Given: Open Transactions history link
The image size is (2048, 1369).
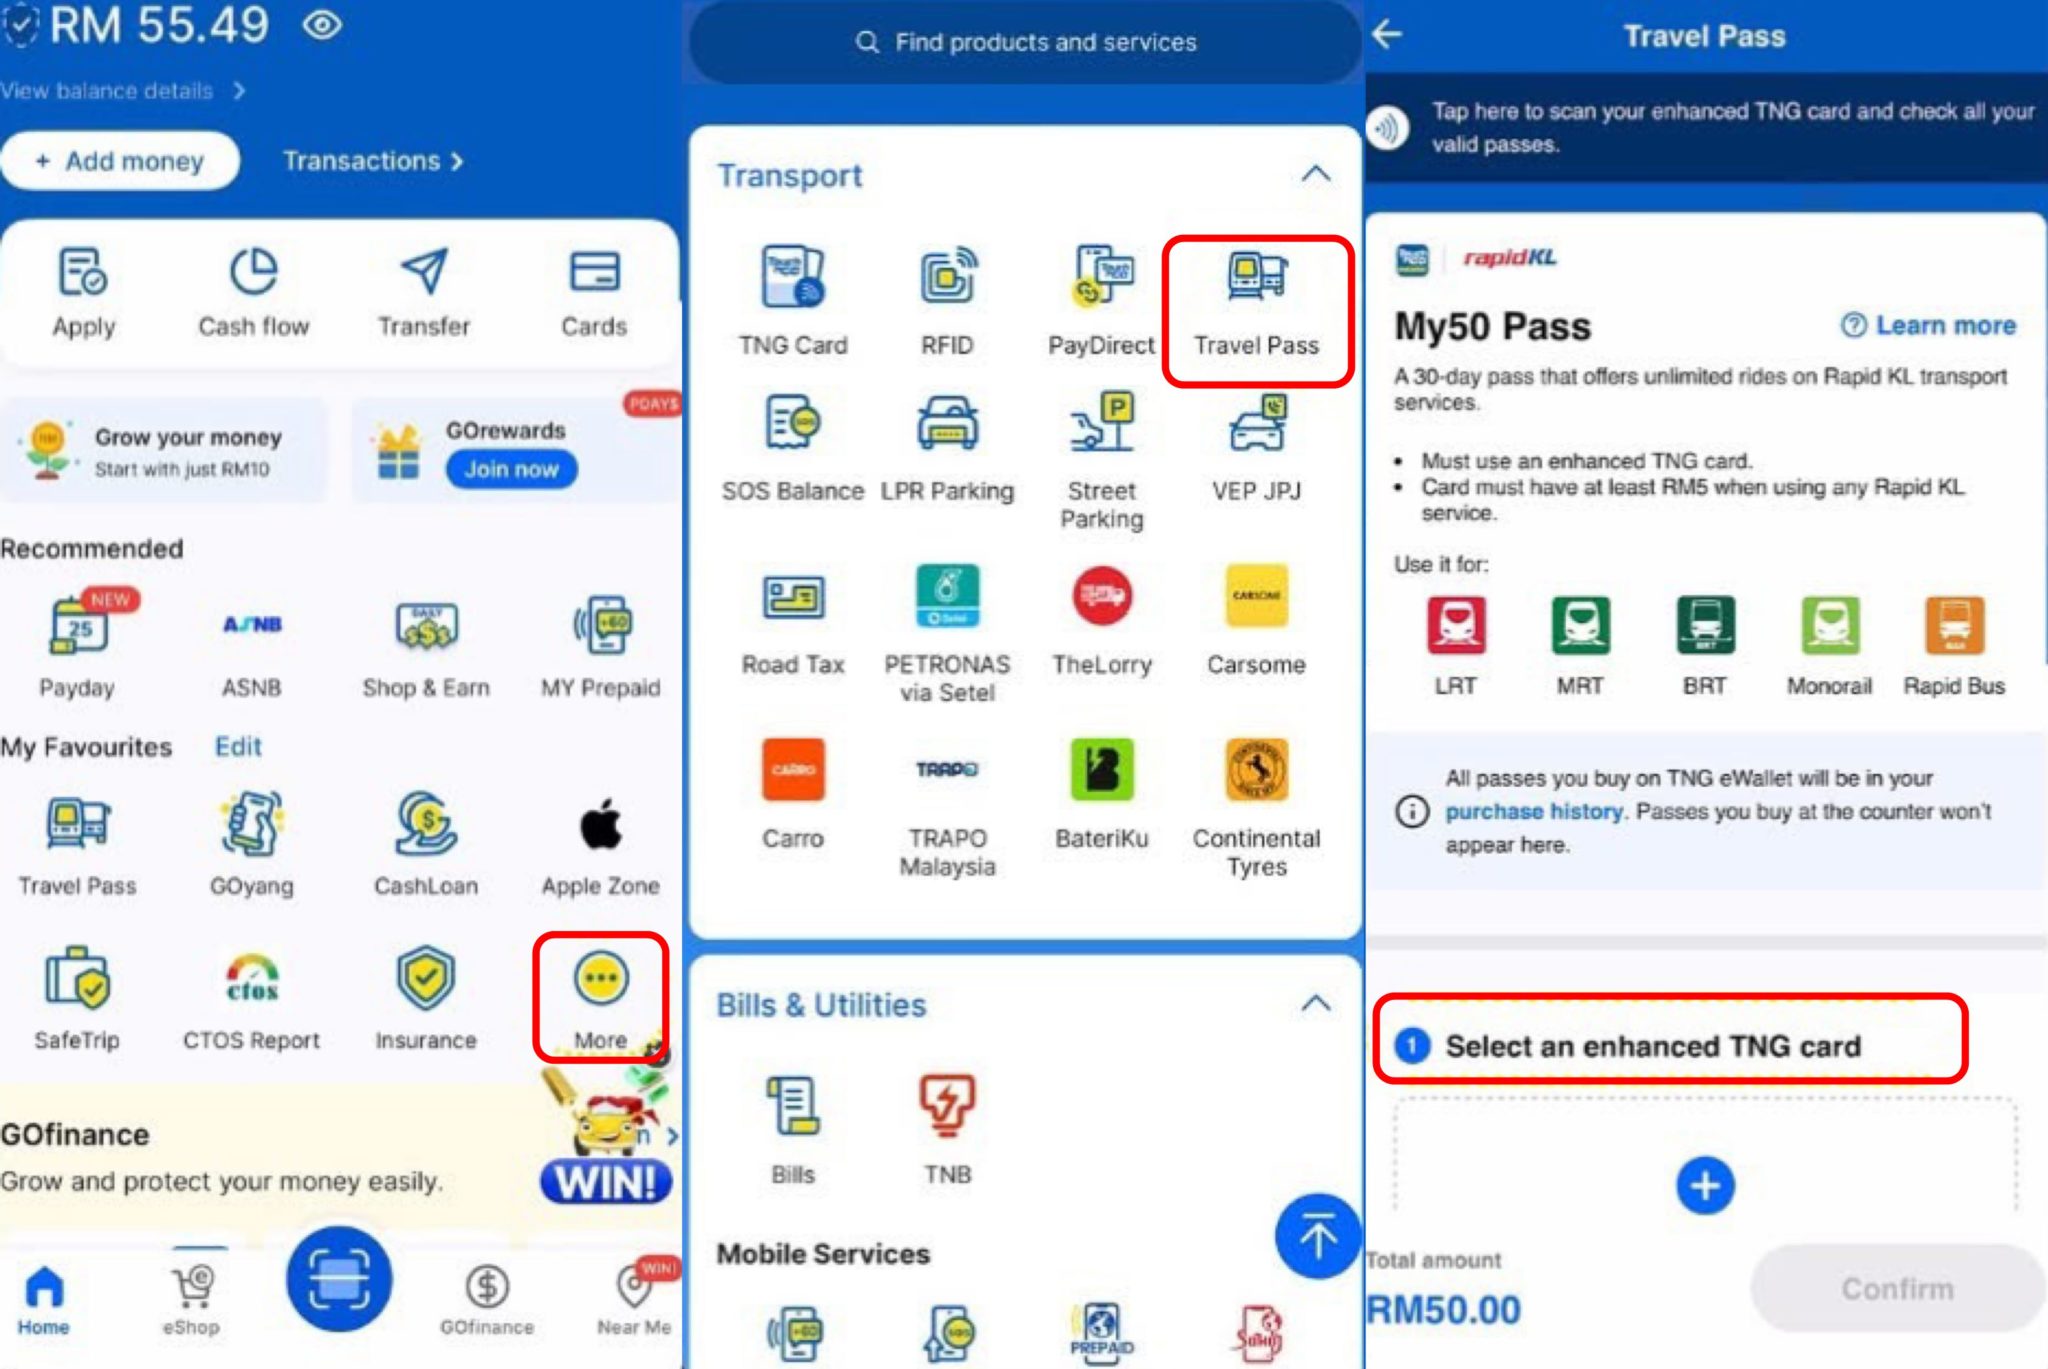Looking at the screenshot, I should 372,161.
